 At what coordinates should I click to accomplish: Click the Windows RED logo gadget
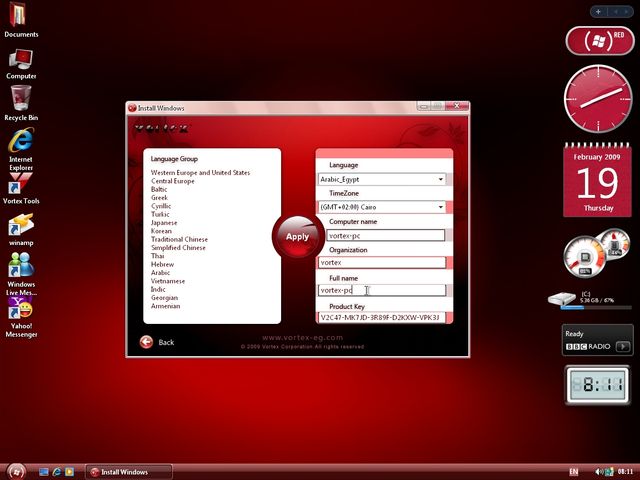(600, 40)
